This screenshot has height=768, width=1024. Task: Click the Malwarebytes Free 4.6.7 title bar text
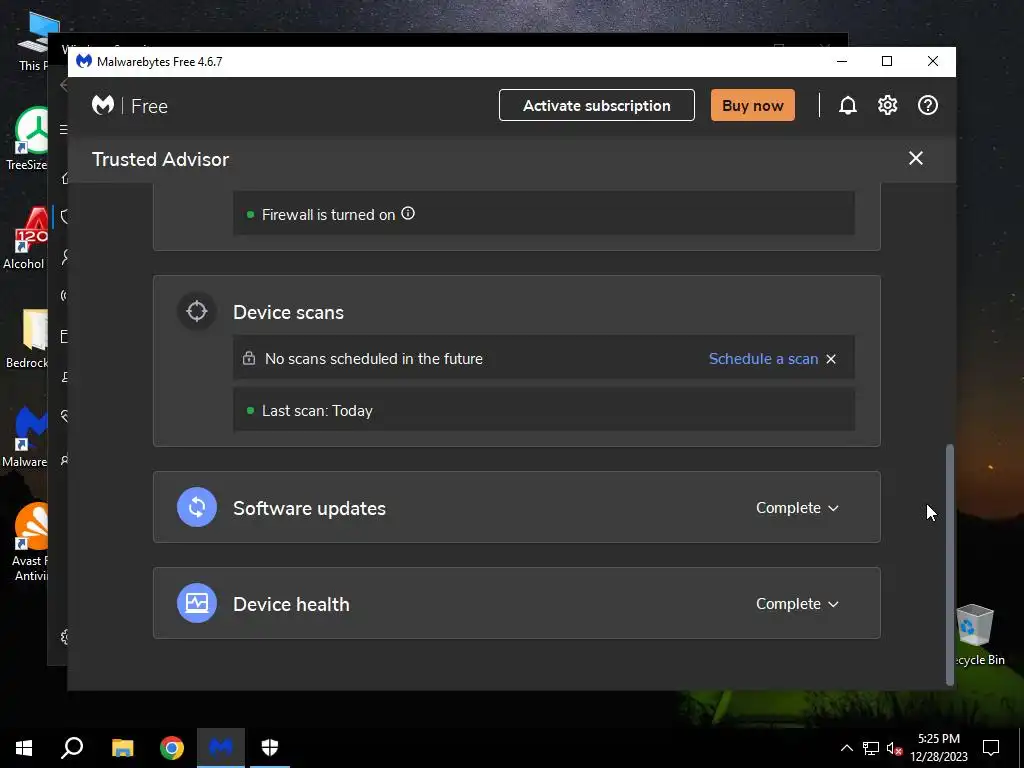(x=159, y=61)
